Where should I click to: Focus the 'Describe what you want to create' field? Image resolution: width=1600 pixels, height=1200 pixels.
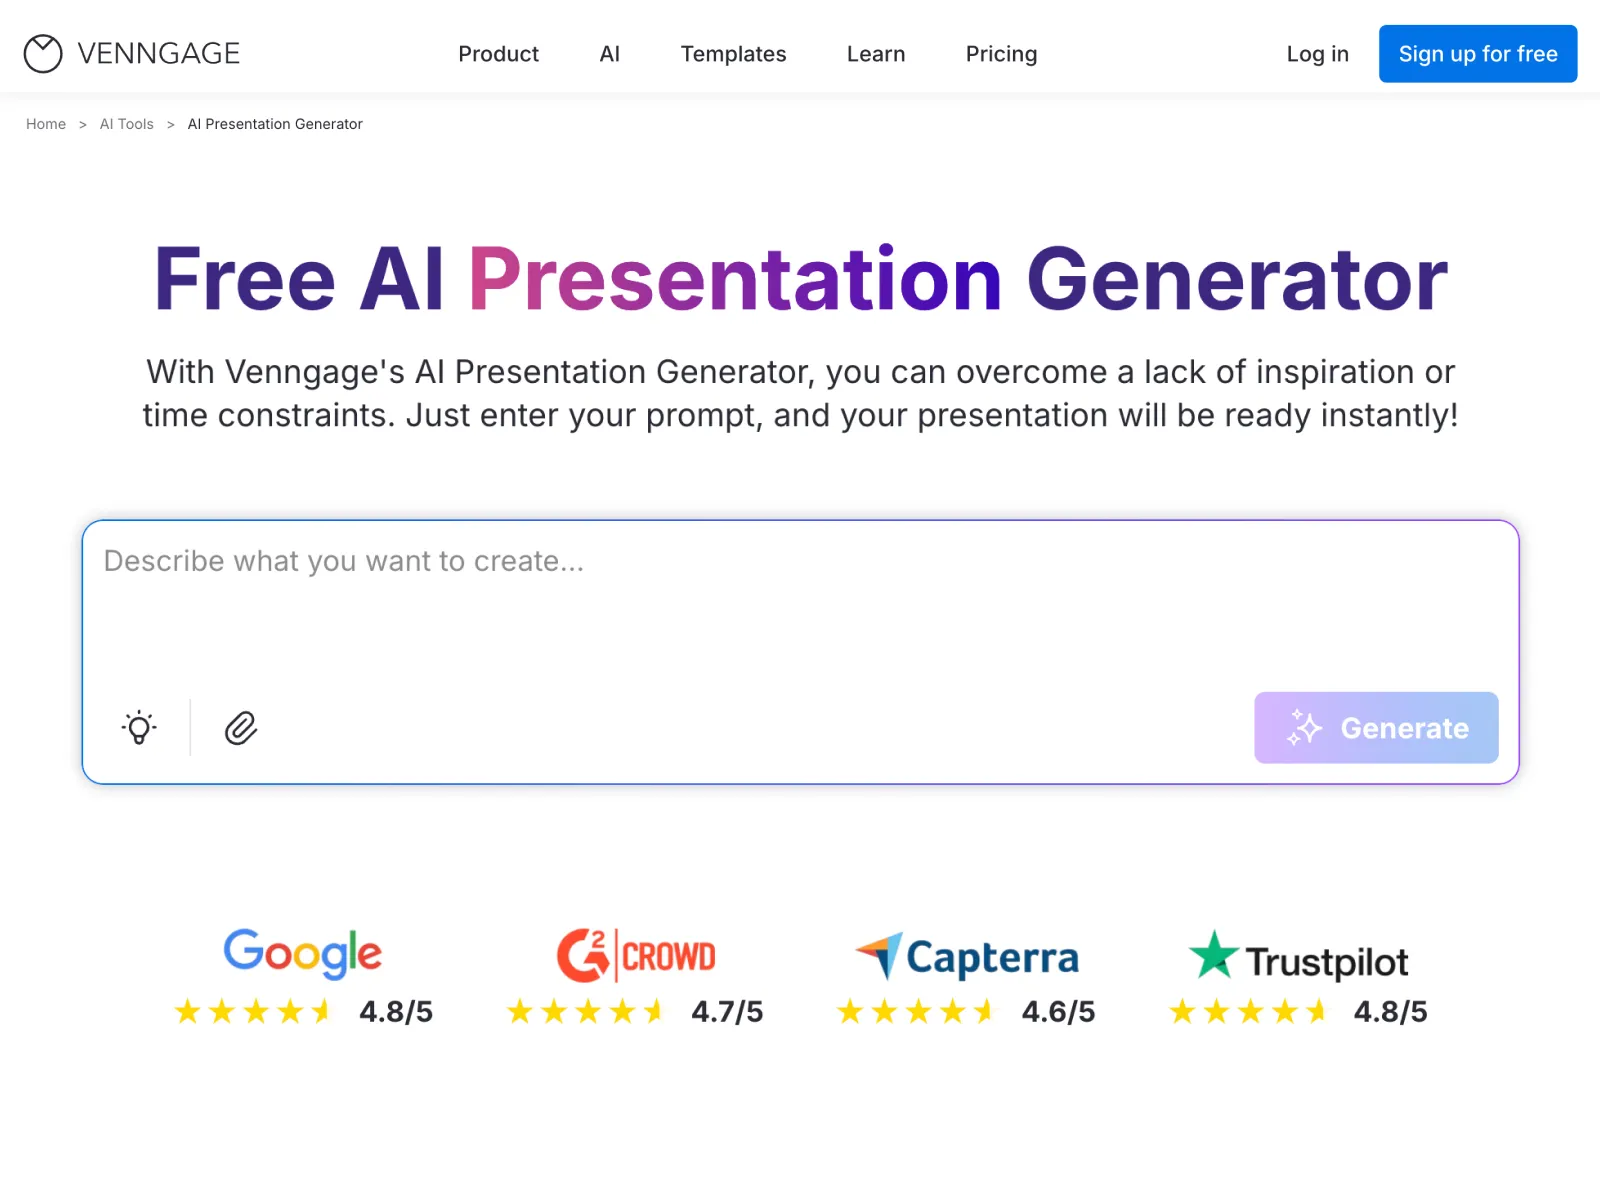click(800, 600)
